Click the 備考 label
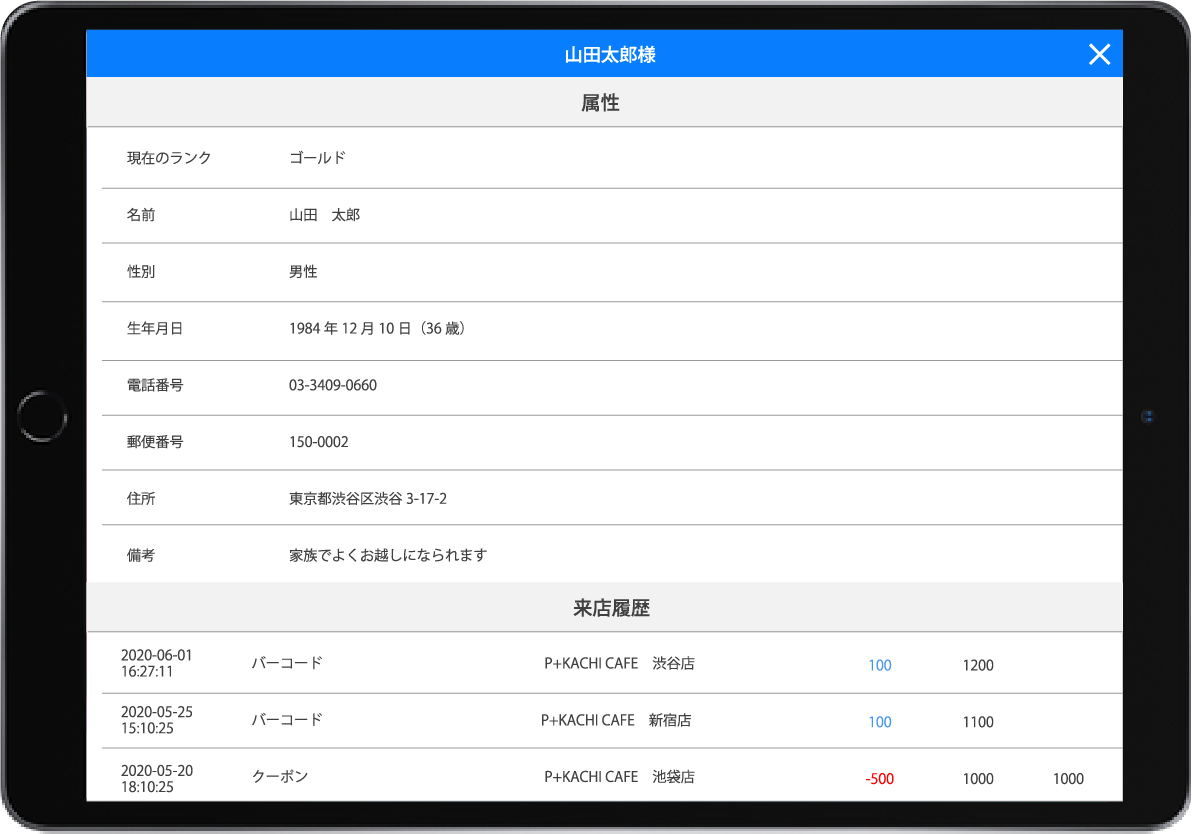This screenshot has width=1192, height=834. (141, 555)
